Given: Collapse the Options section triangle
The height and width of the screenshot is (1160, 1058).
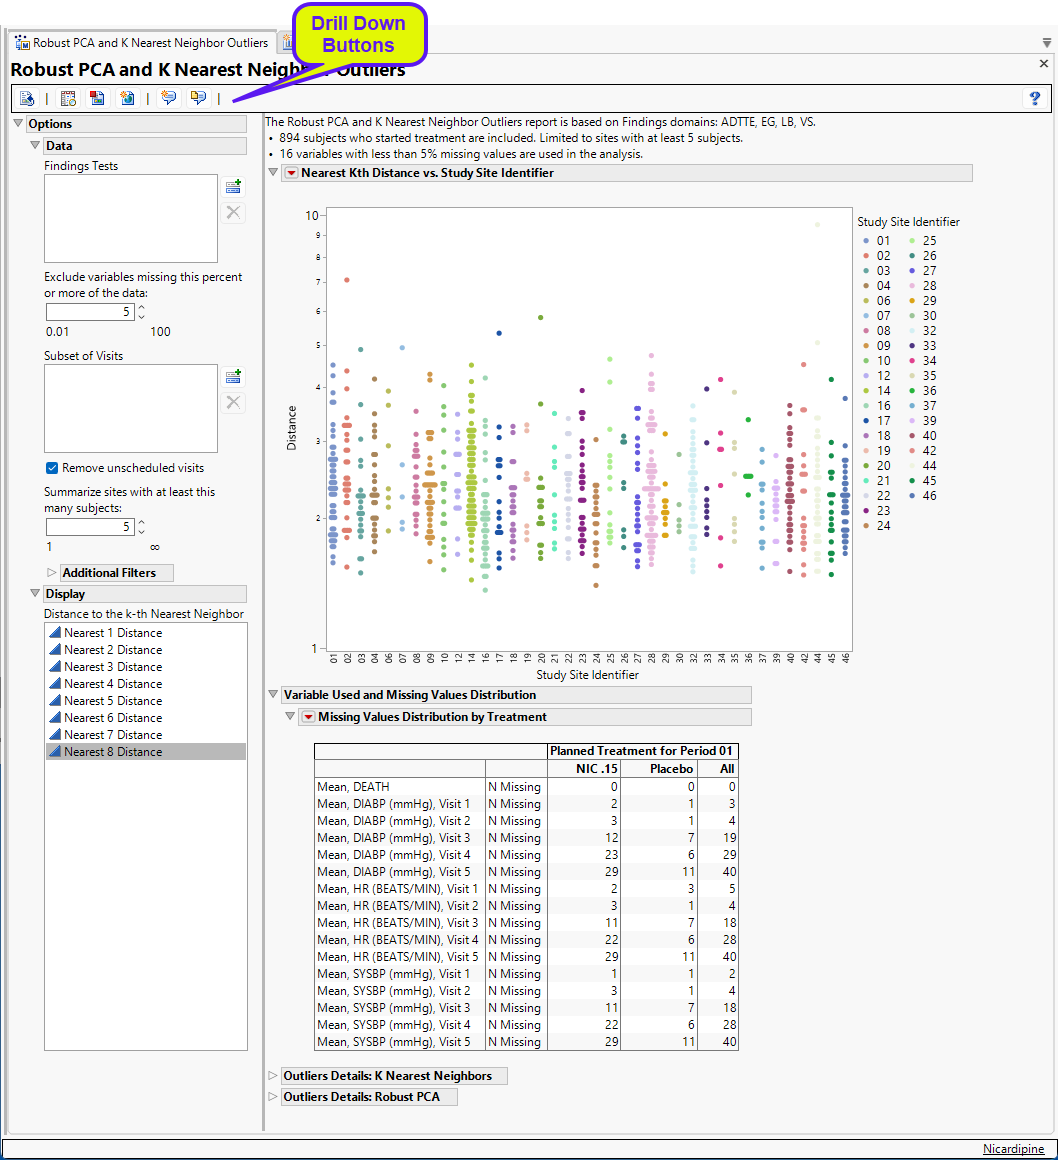Looking at the screenshot, I should click(x=18, y=124).
